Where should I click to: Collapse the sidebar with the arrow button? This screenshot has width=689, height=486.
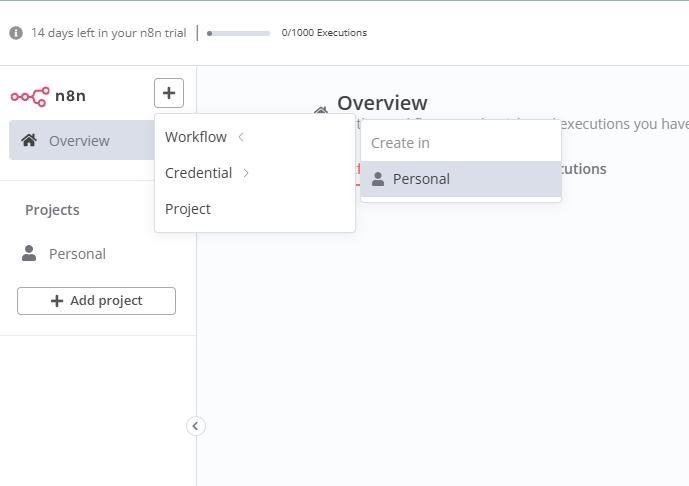pyautogui.click(x=195, y=426)
